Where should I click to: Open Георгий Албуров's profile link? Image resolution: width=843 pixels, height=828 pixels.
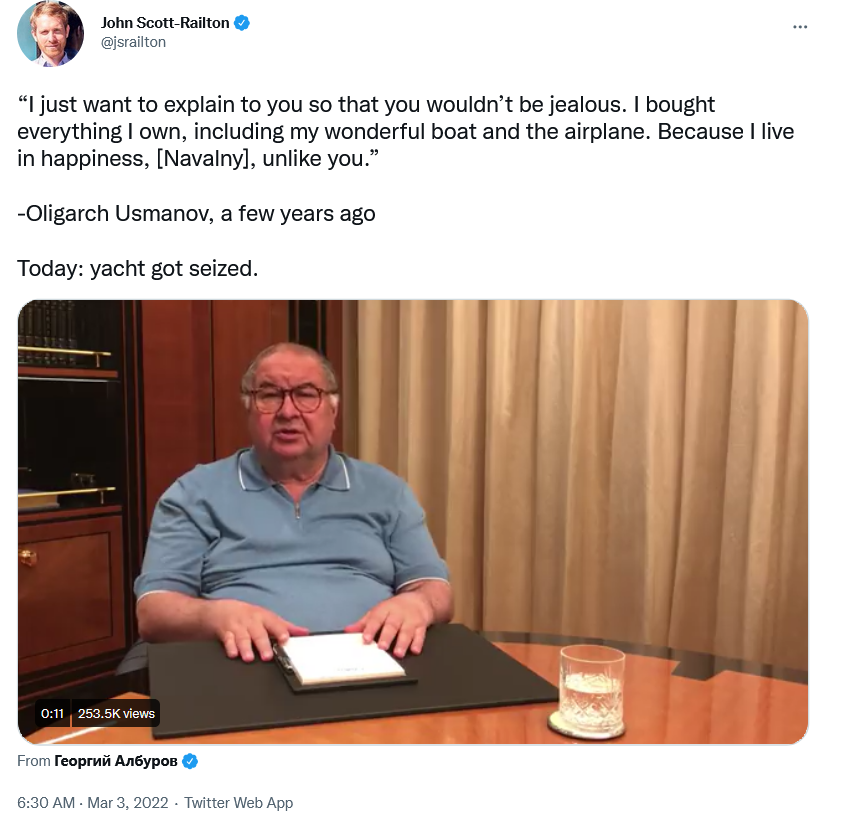point(116,761)
